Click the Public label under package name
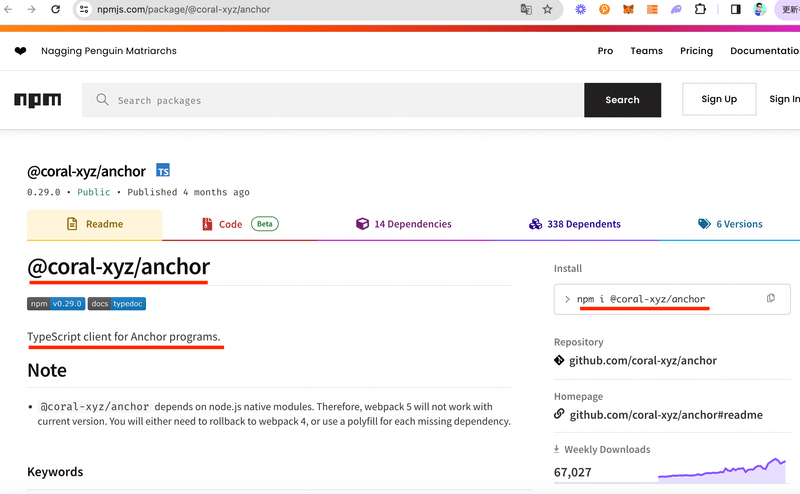This screenshot has width=800, height=494. [x=93, y=192]
